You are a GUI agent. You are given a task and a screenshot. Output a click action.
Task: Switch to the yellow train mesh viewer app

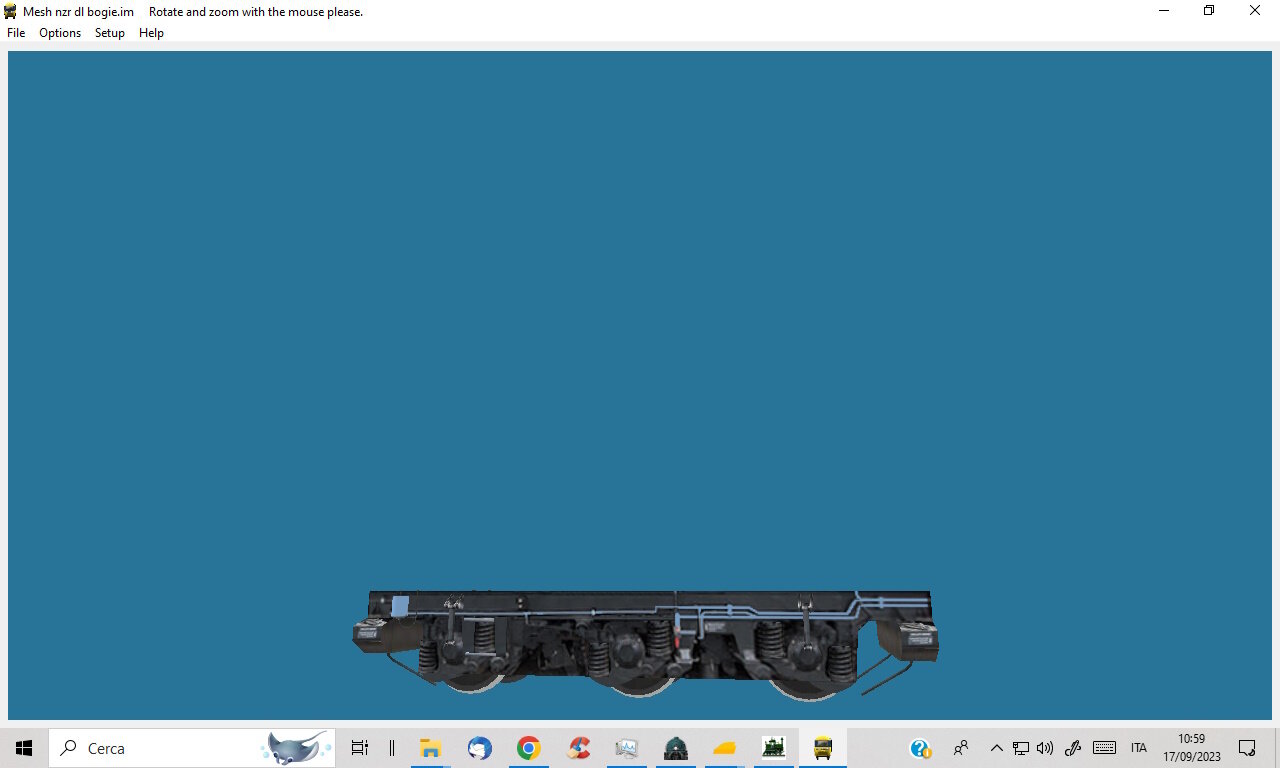(823, 748)
